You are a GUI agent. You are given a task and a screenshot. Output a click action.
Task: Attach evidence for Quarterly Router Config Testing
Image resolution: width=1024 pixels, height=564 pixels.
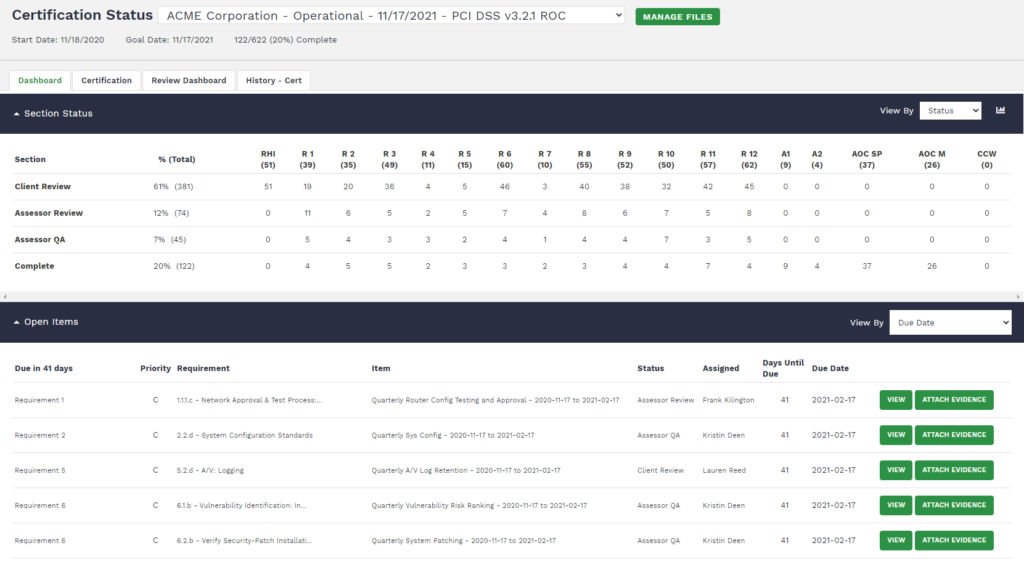[954, 400]
